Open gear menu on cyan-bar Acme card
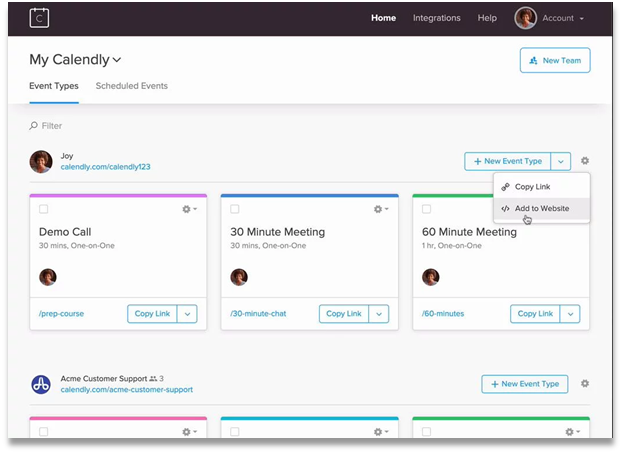622x453 pixels. point(381,432)
